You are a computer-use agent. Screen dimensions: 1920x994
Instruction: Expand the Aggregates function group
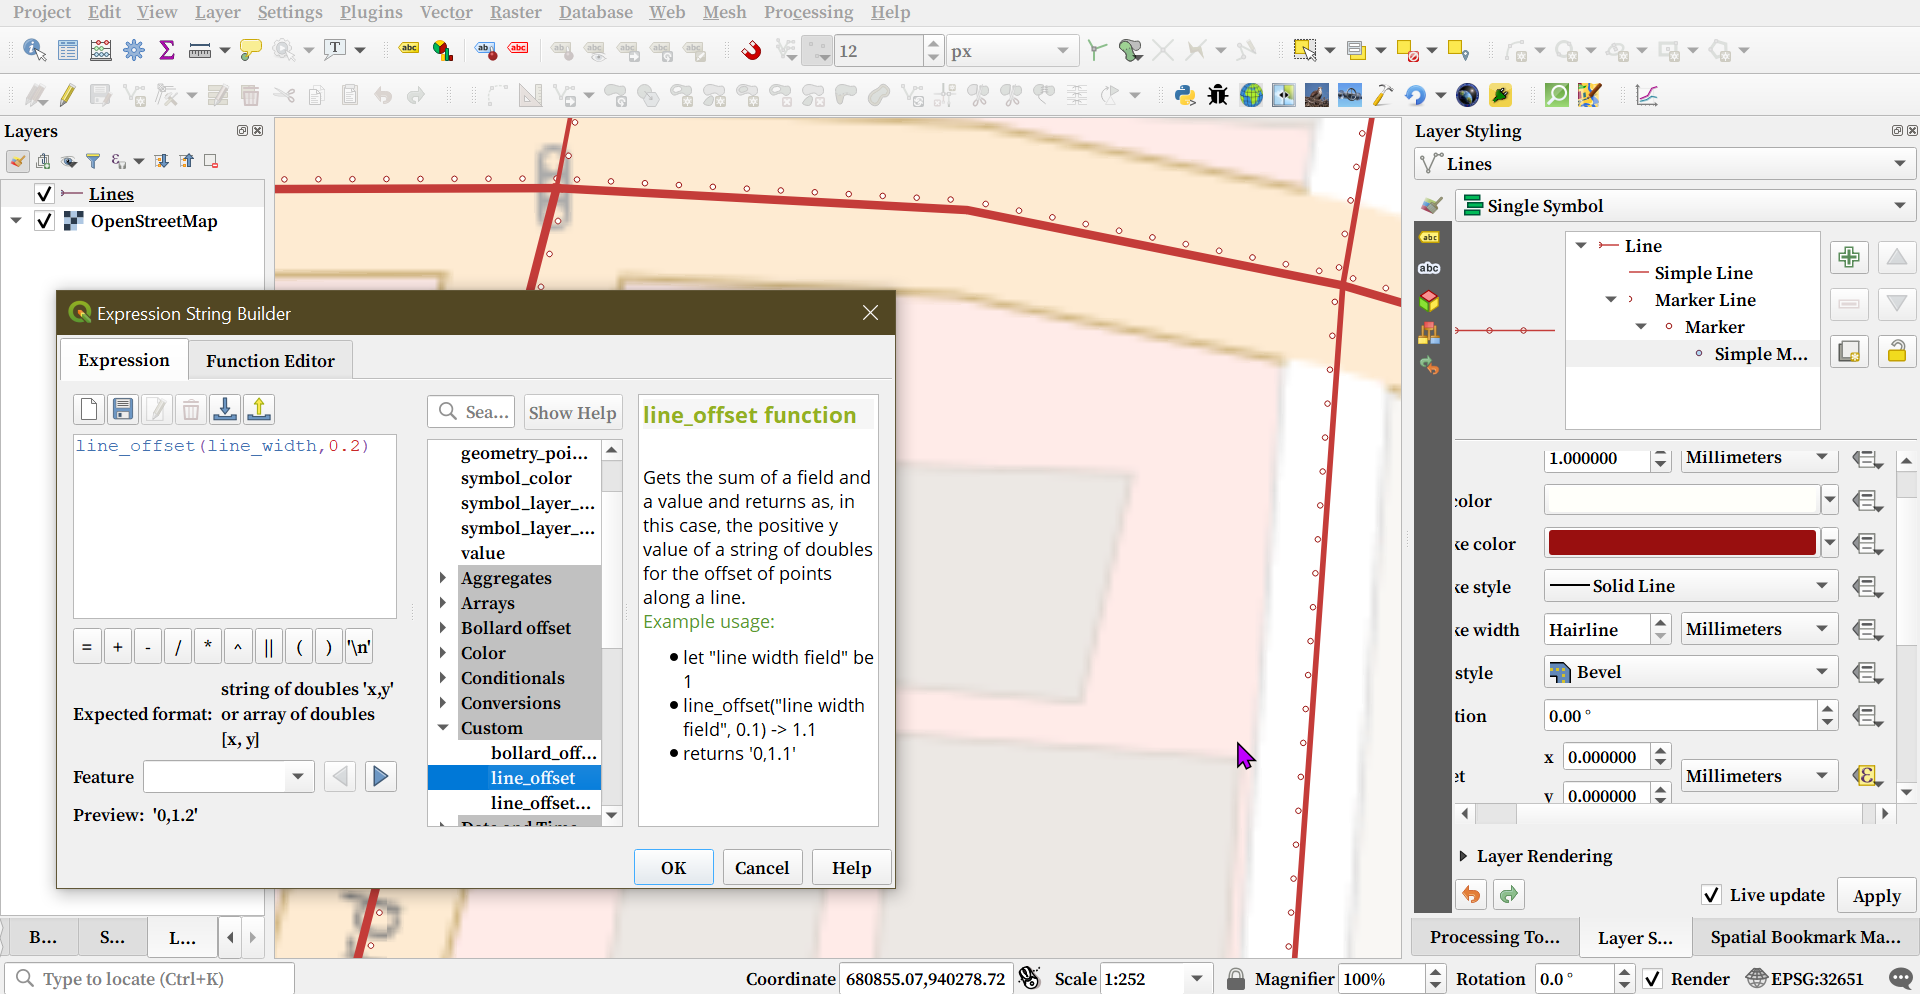443,578
